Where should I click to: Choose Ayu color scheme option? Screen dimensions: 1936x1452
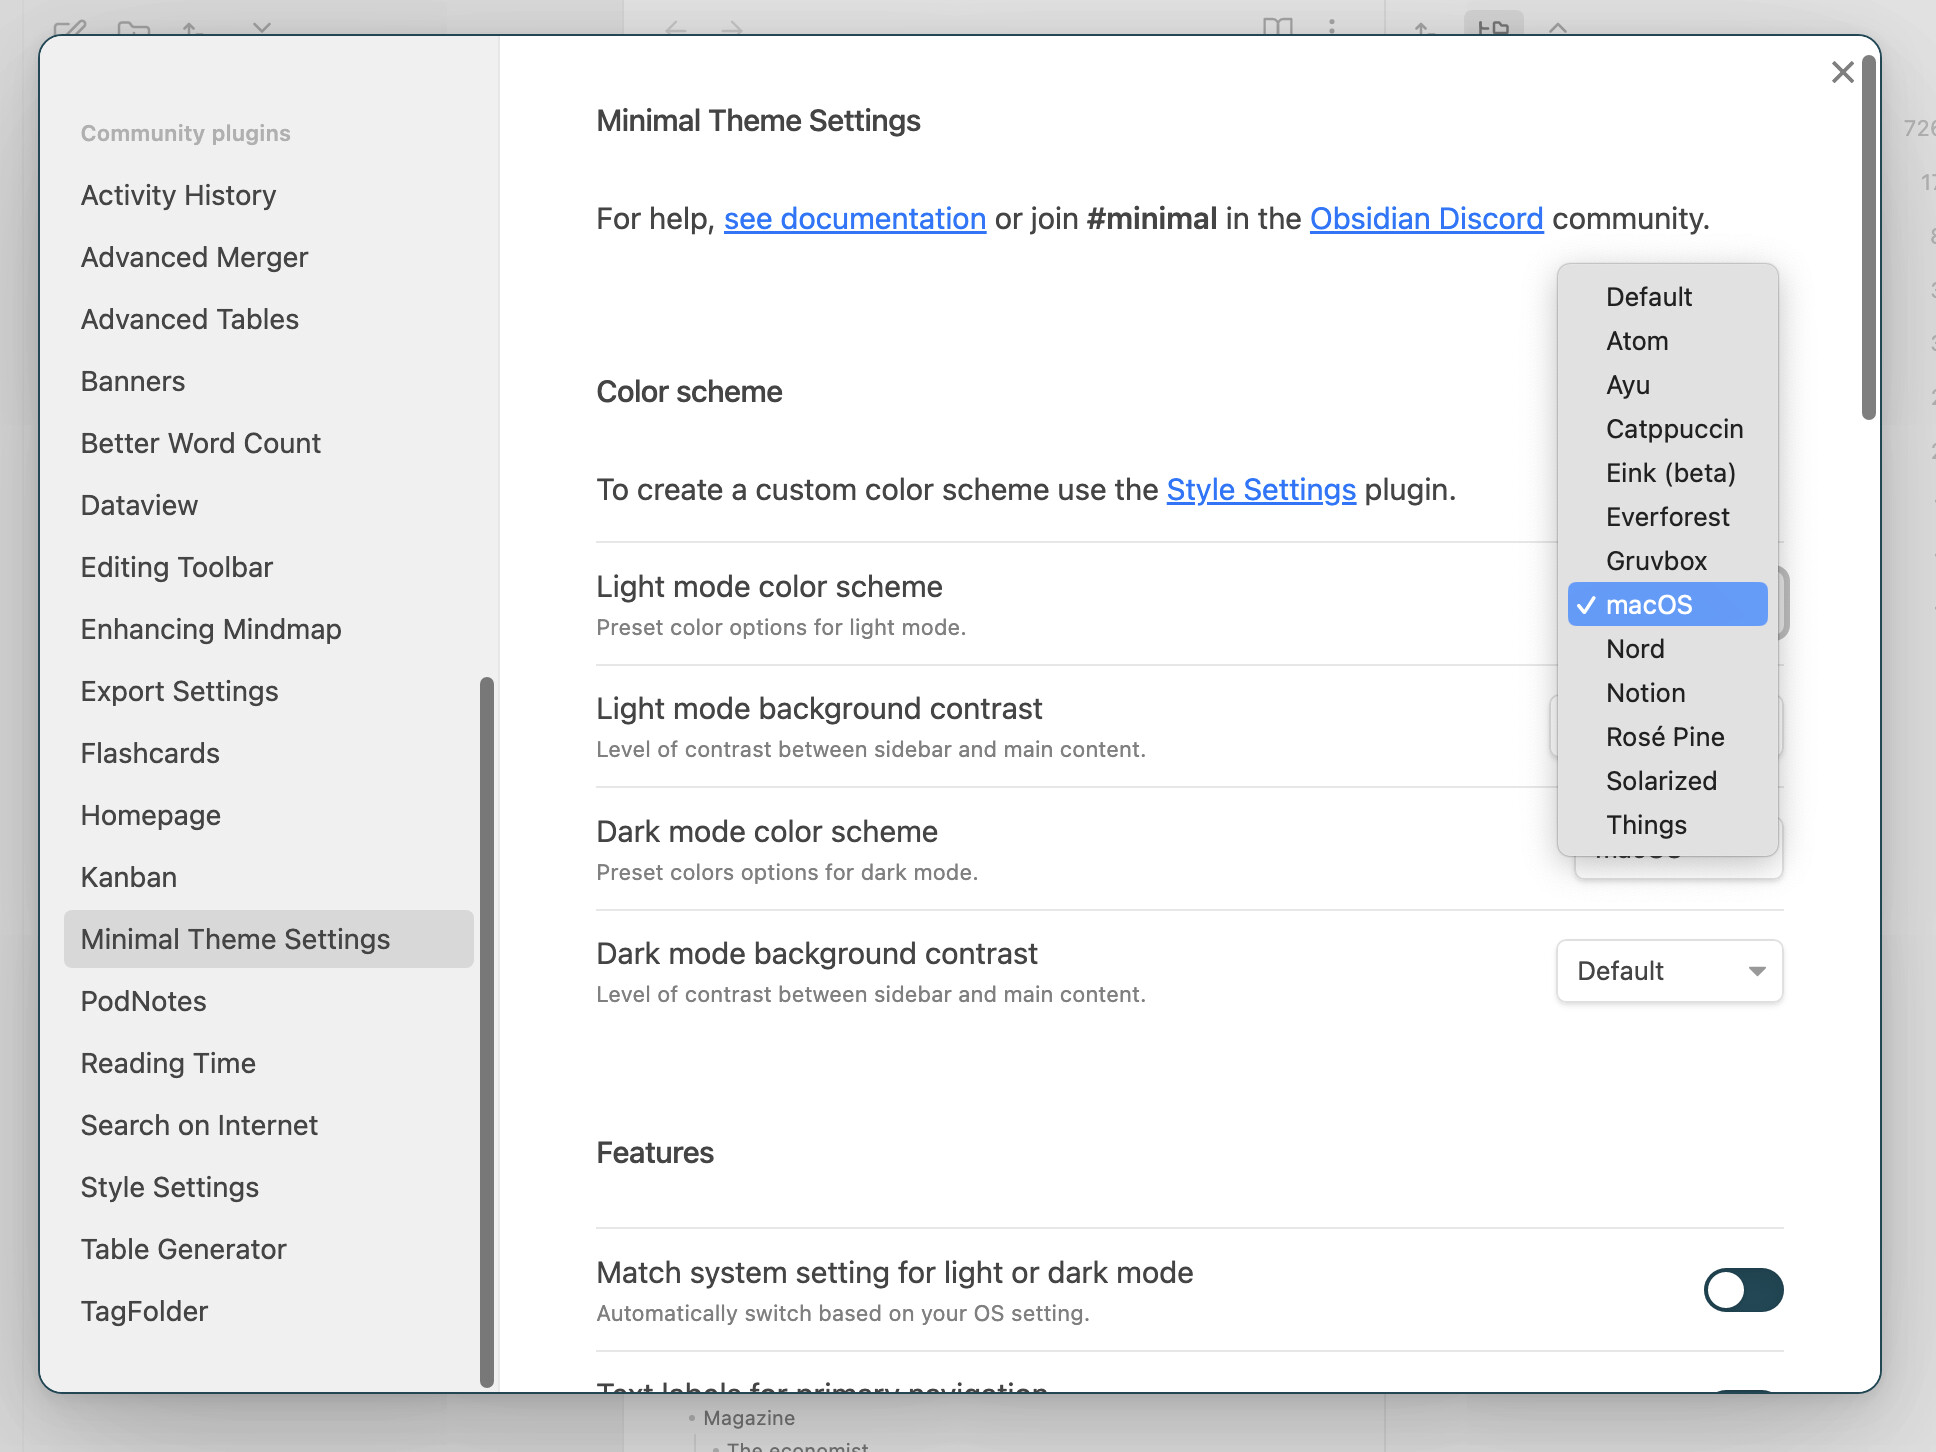point(1668,385)
